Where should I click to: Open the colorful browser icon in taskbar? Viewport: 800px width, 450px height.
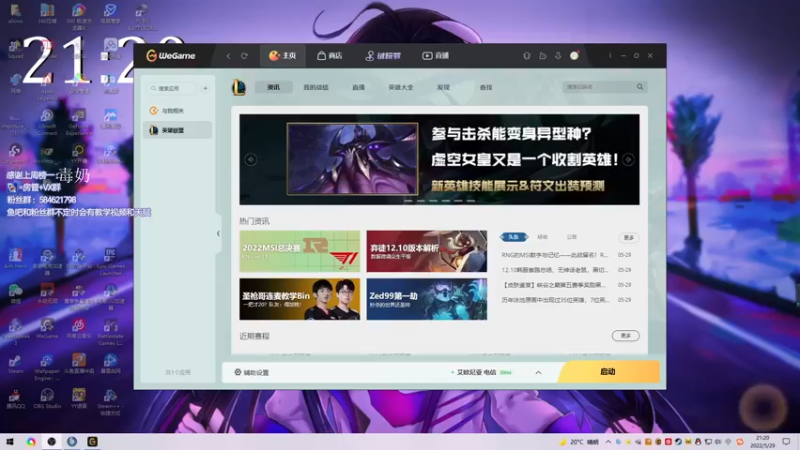pos(31,442)
